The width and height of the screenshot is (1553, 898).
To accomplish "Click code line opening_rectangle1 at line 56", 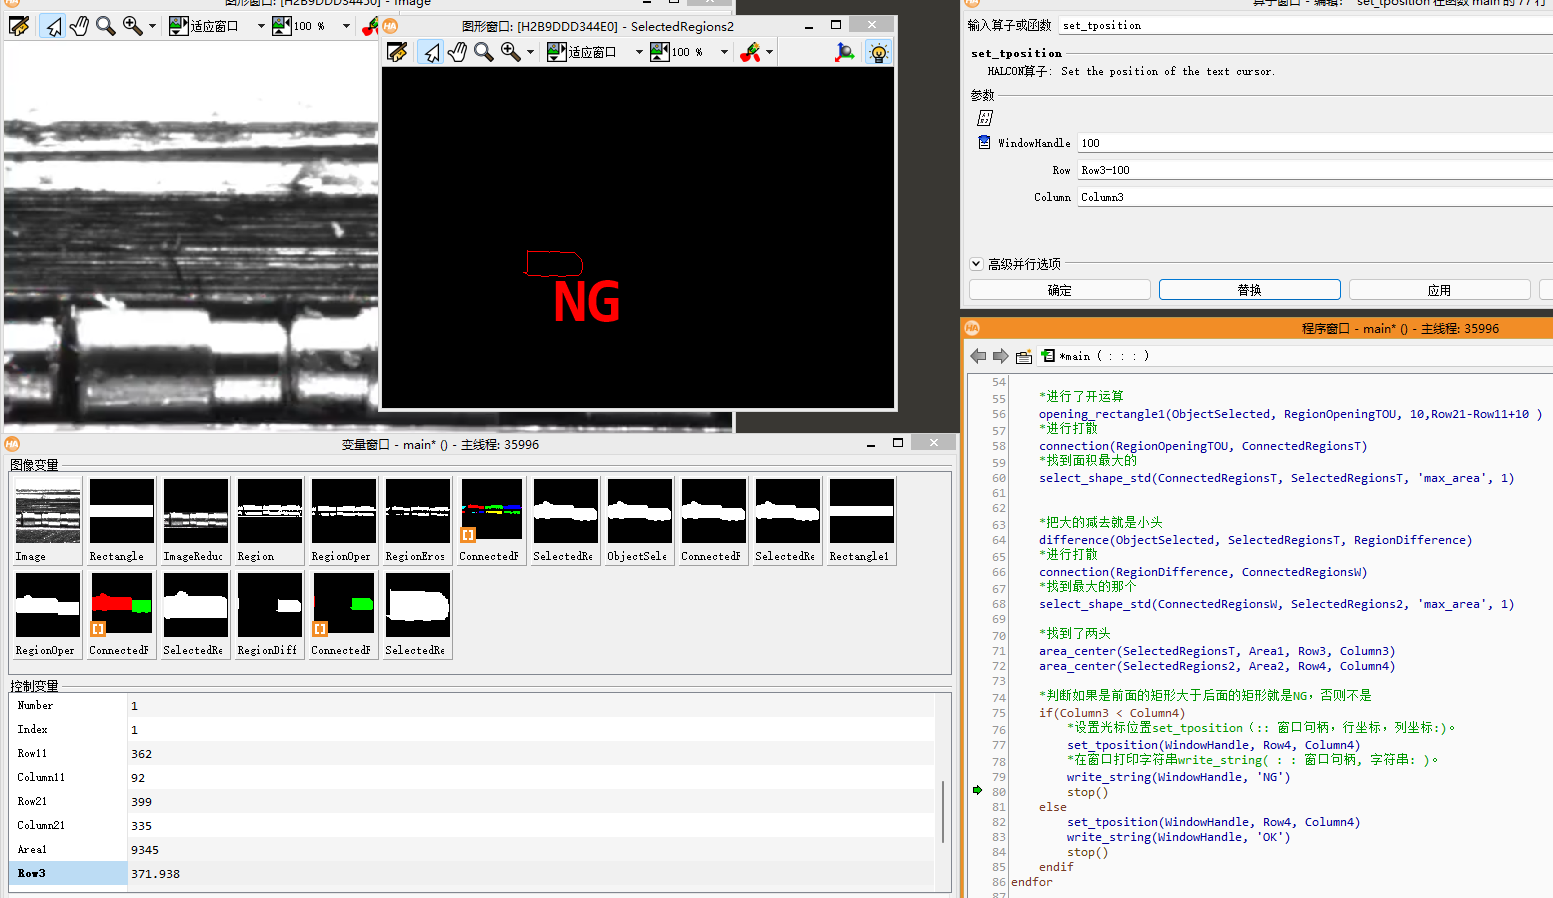I will pos(1290,414).
